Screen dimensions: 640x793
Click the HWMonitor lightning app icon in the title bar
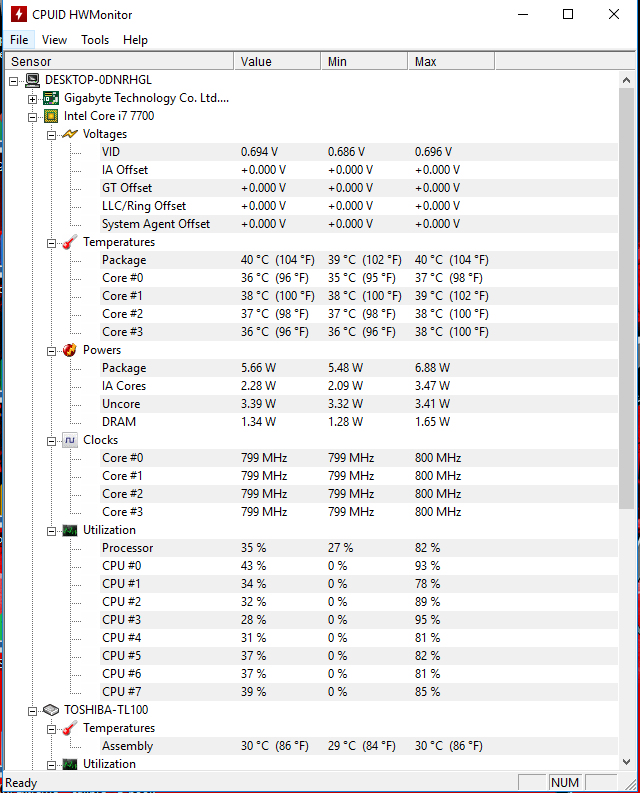[x=19, y=14]
